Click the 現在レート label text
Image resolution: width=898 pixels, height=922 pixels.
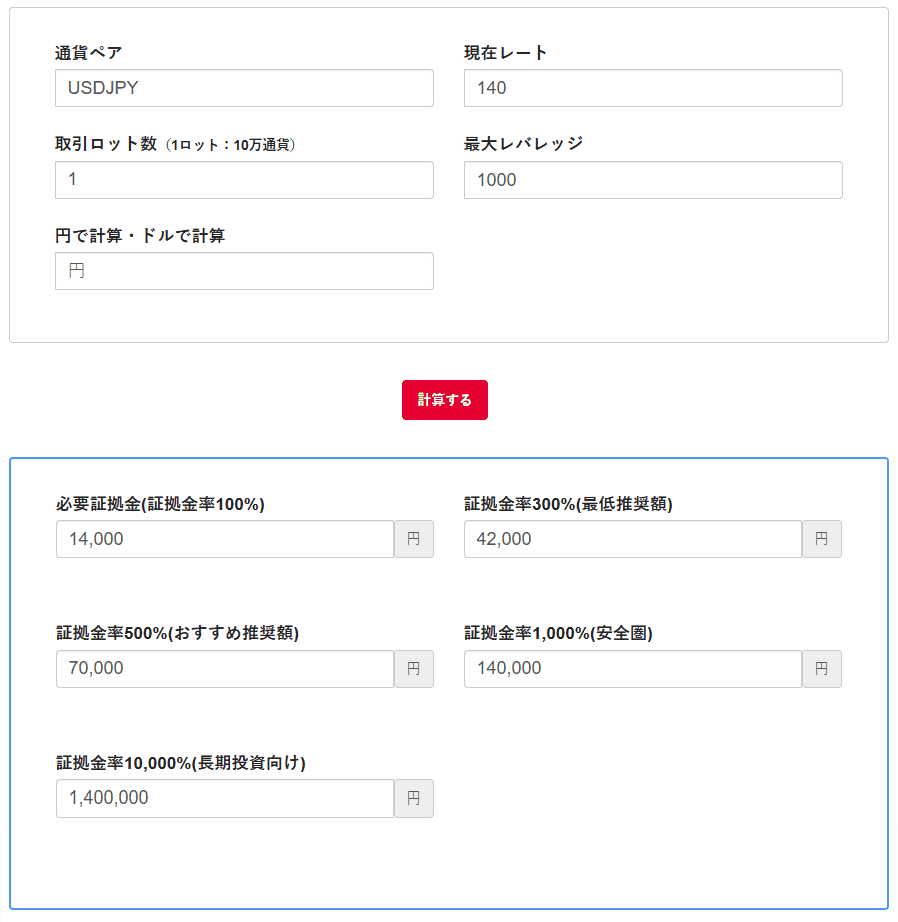(506, 53)
